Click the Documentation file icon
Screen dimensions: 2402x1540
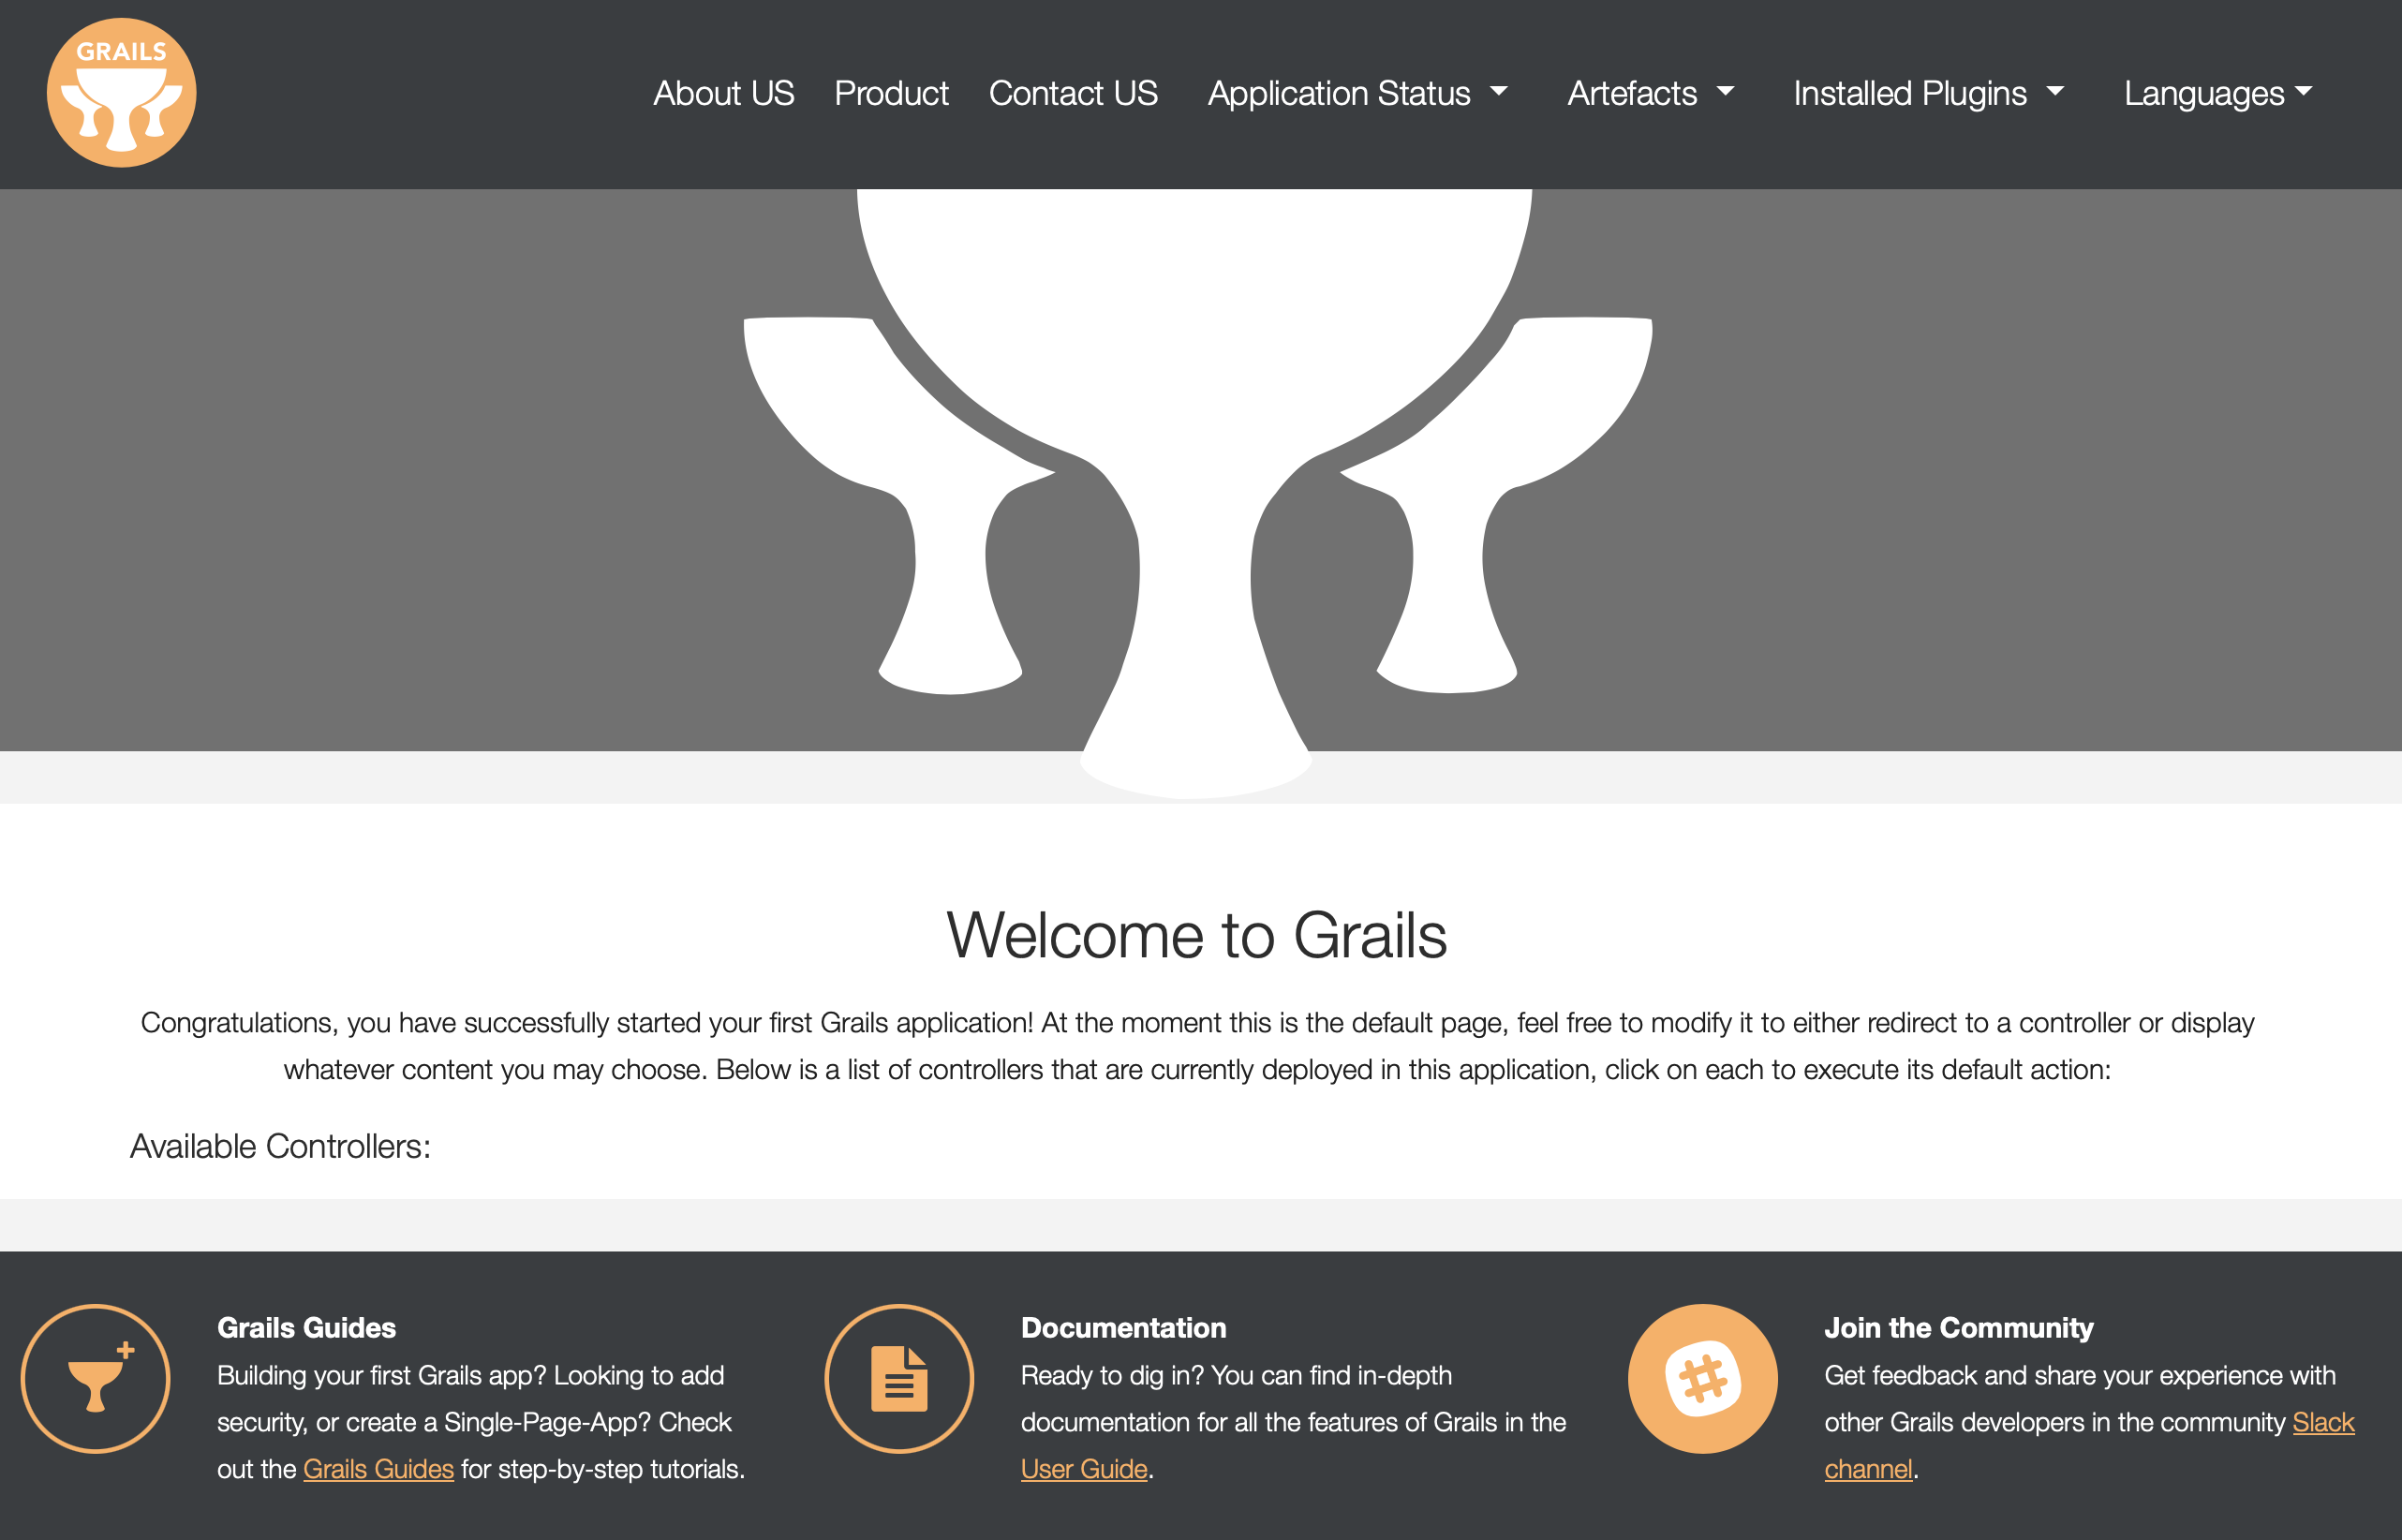[x=898, y=1379]
